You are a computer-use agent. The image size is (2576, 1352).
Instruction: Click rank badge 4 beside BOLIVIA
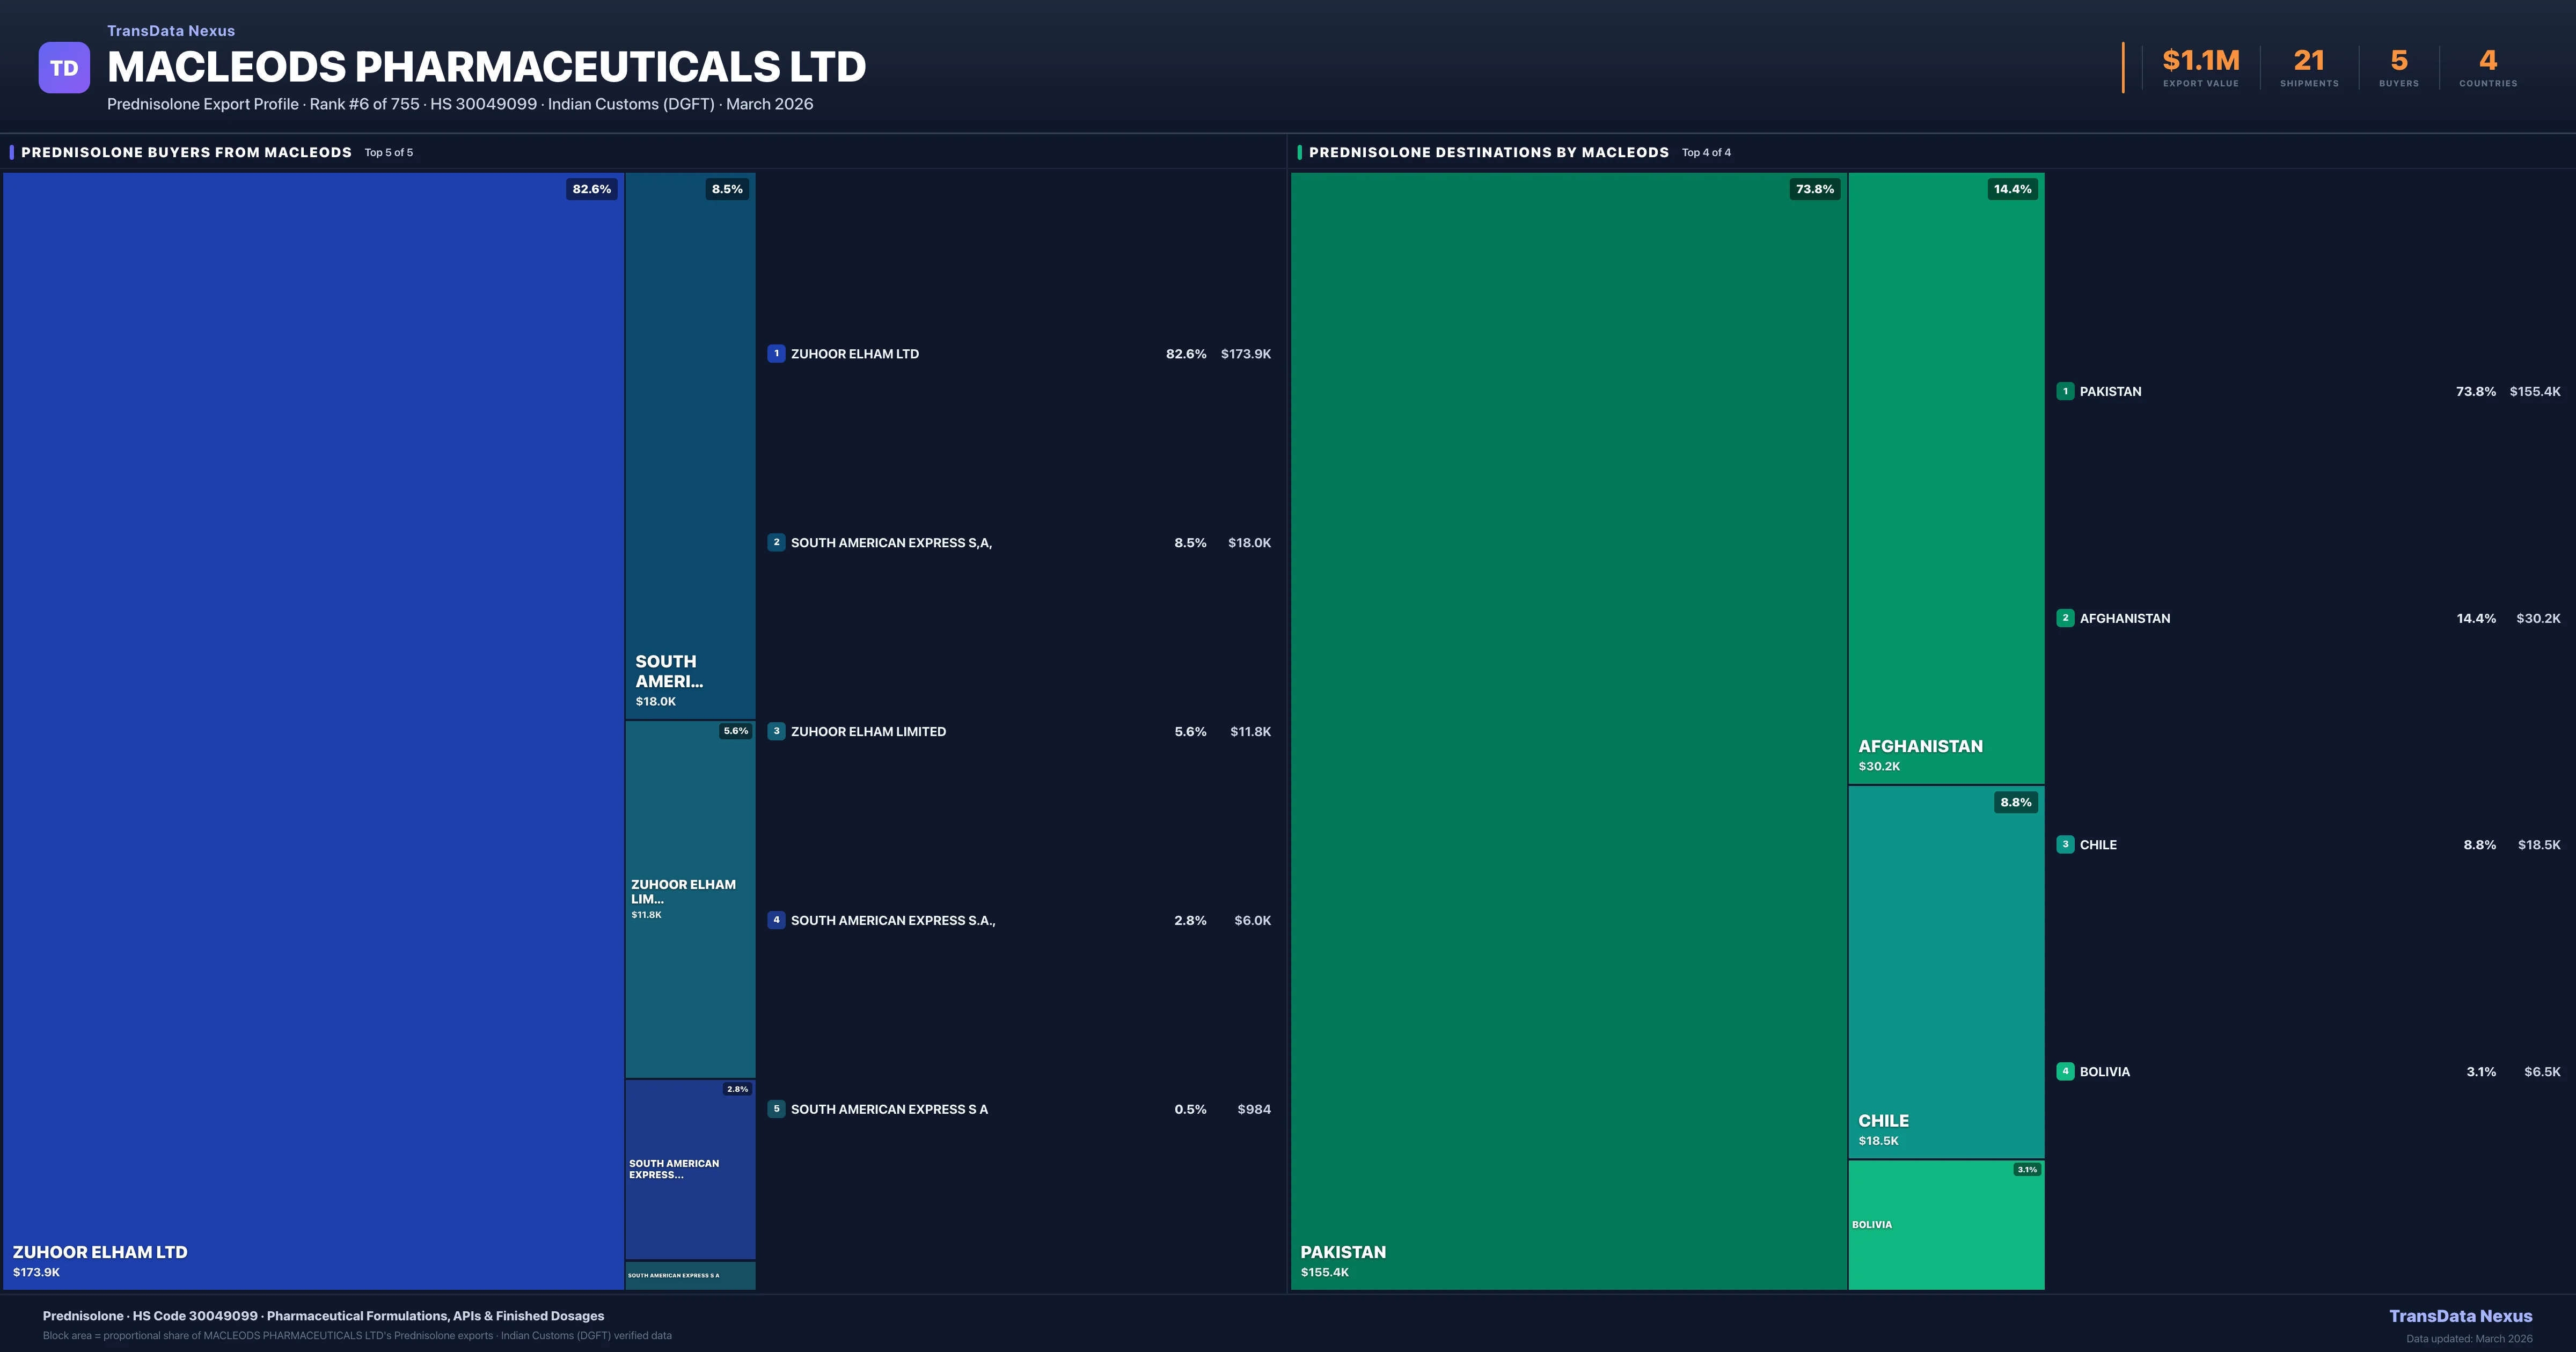(x=2065, y=1071)
